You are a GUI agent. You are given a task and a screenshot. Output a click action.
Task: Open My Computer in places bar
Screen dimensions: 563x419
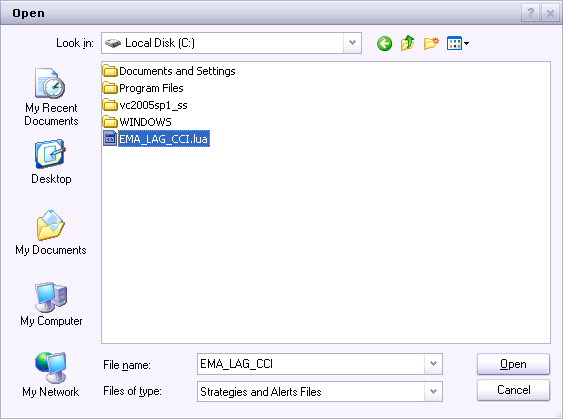pyautogui.click(x=51, y=304)
